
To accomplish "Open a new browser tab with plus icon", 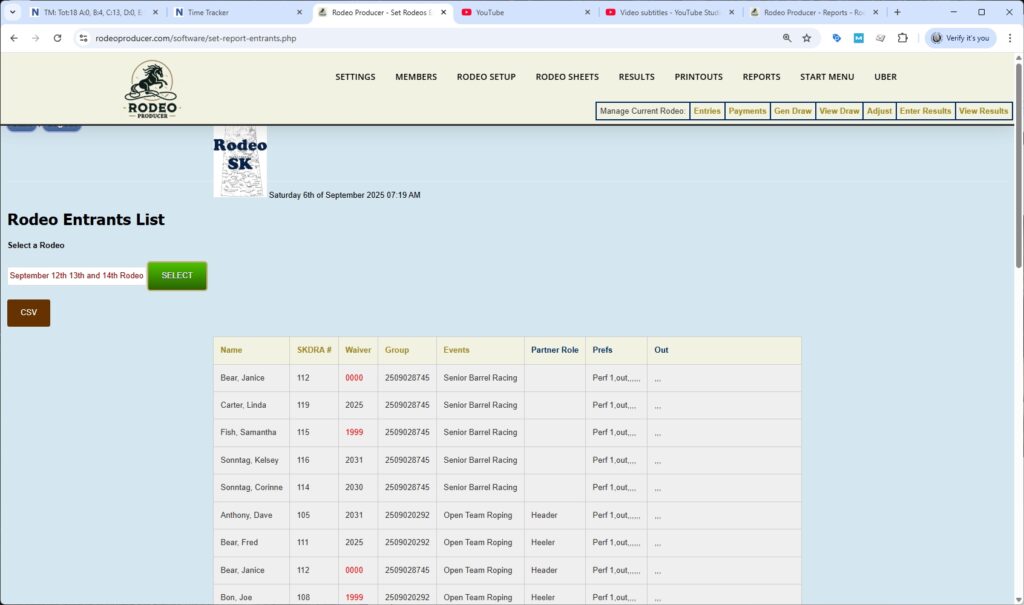I will click(x=897, y=12).
